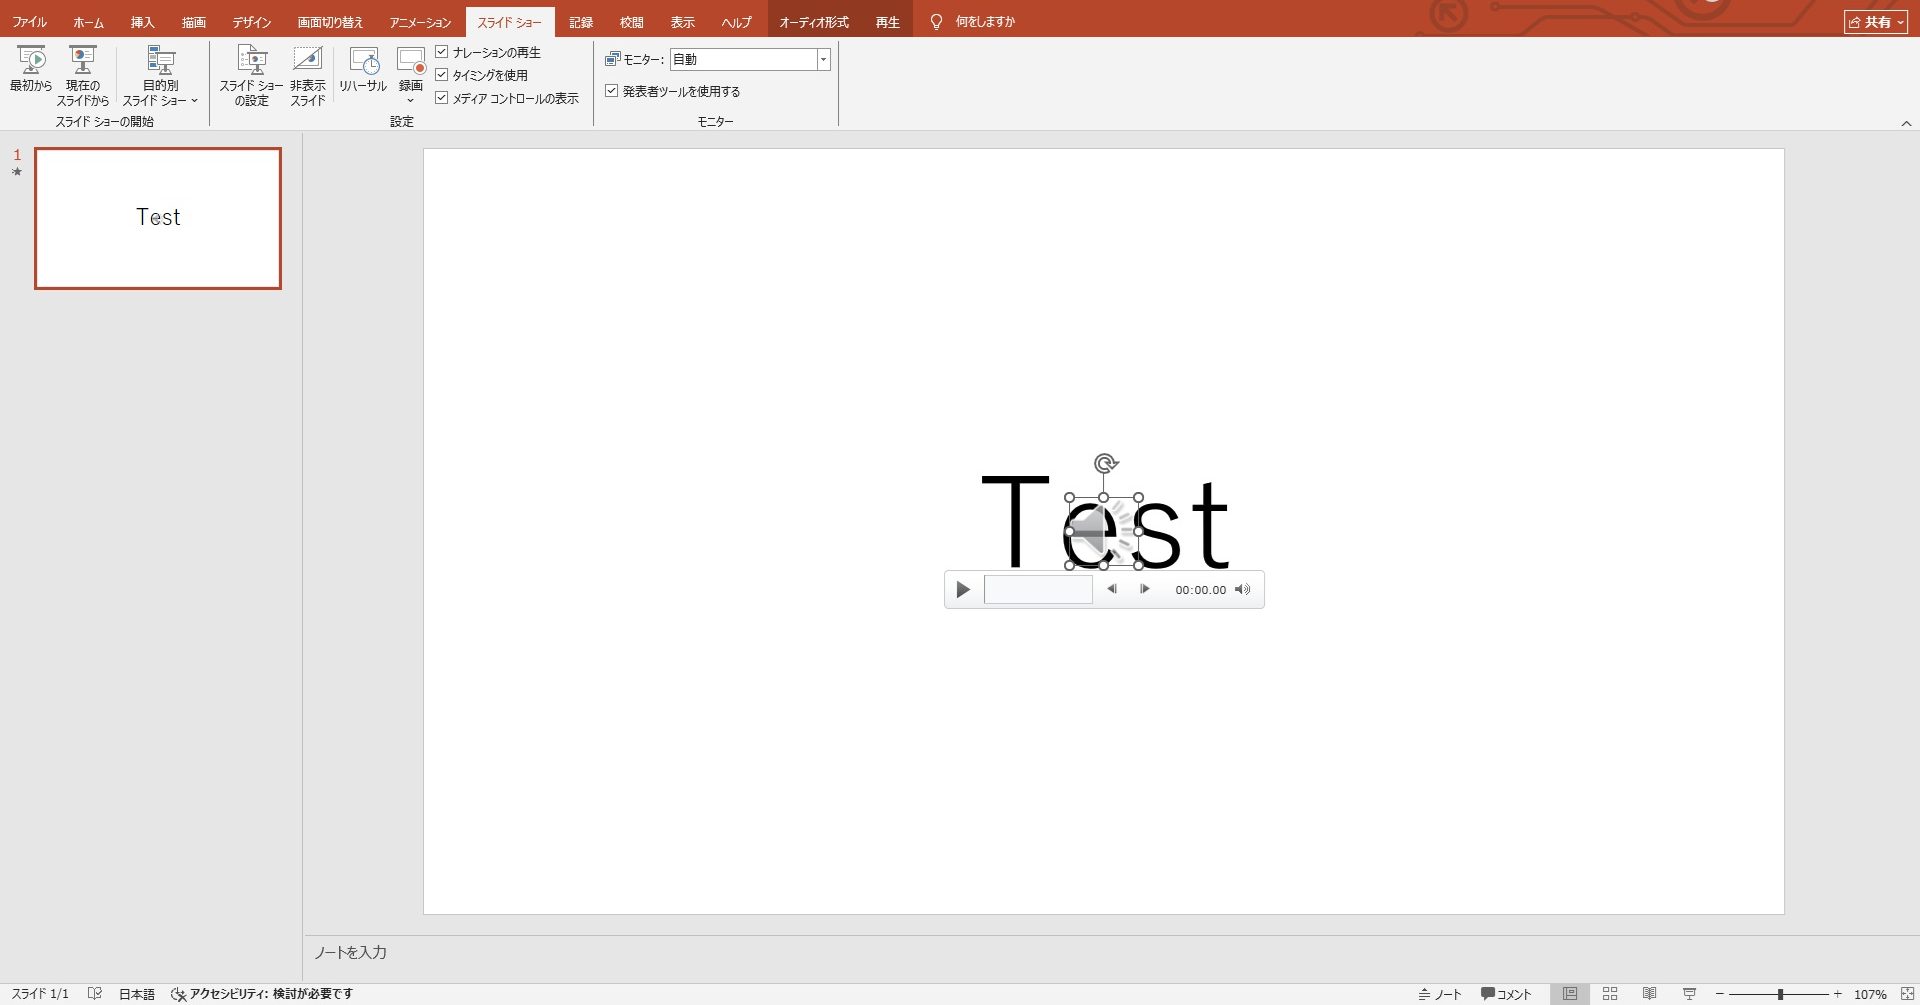
Task: Switch to 再生 tab
Action: [x=887, y=22]
